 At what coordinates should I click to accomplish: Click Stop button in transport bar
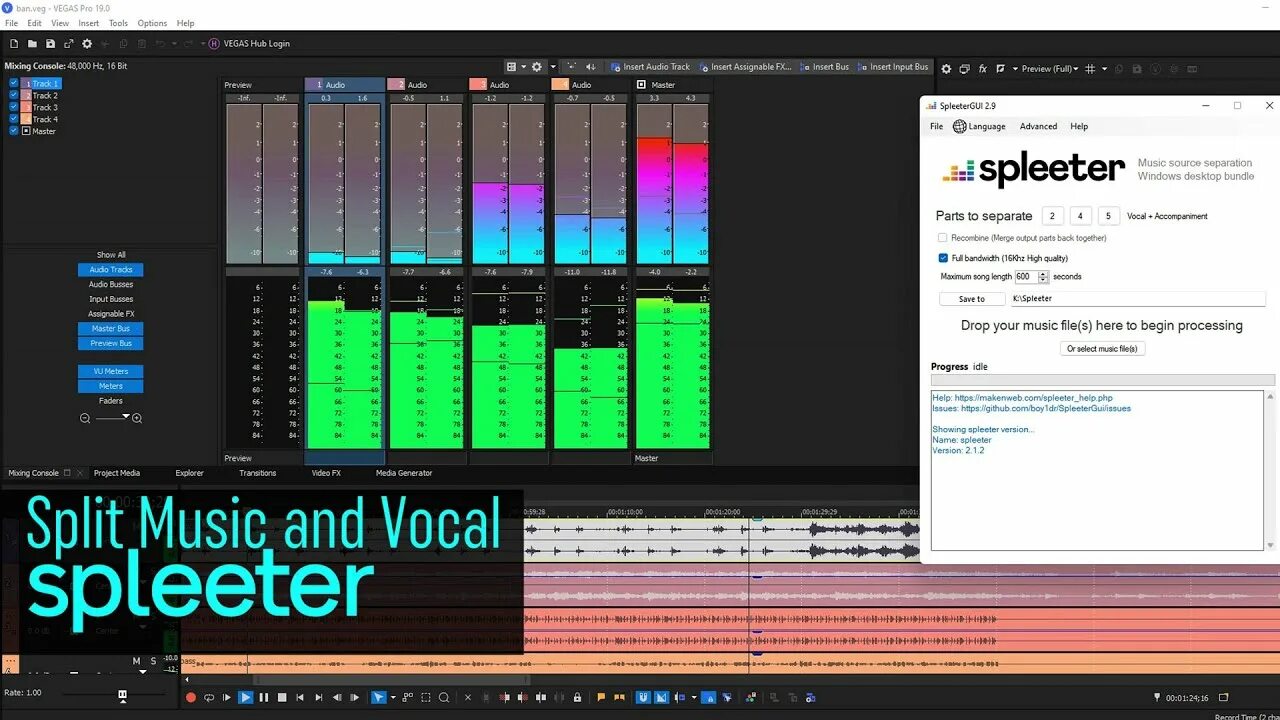(x=282, y=698)
